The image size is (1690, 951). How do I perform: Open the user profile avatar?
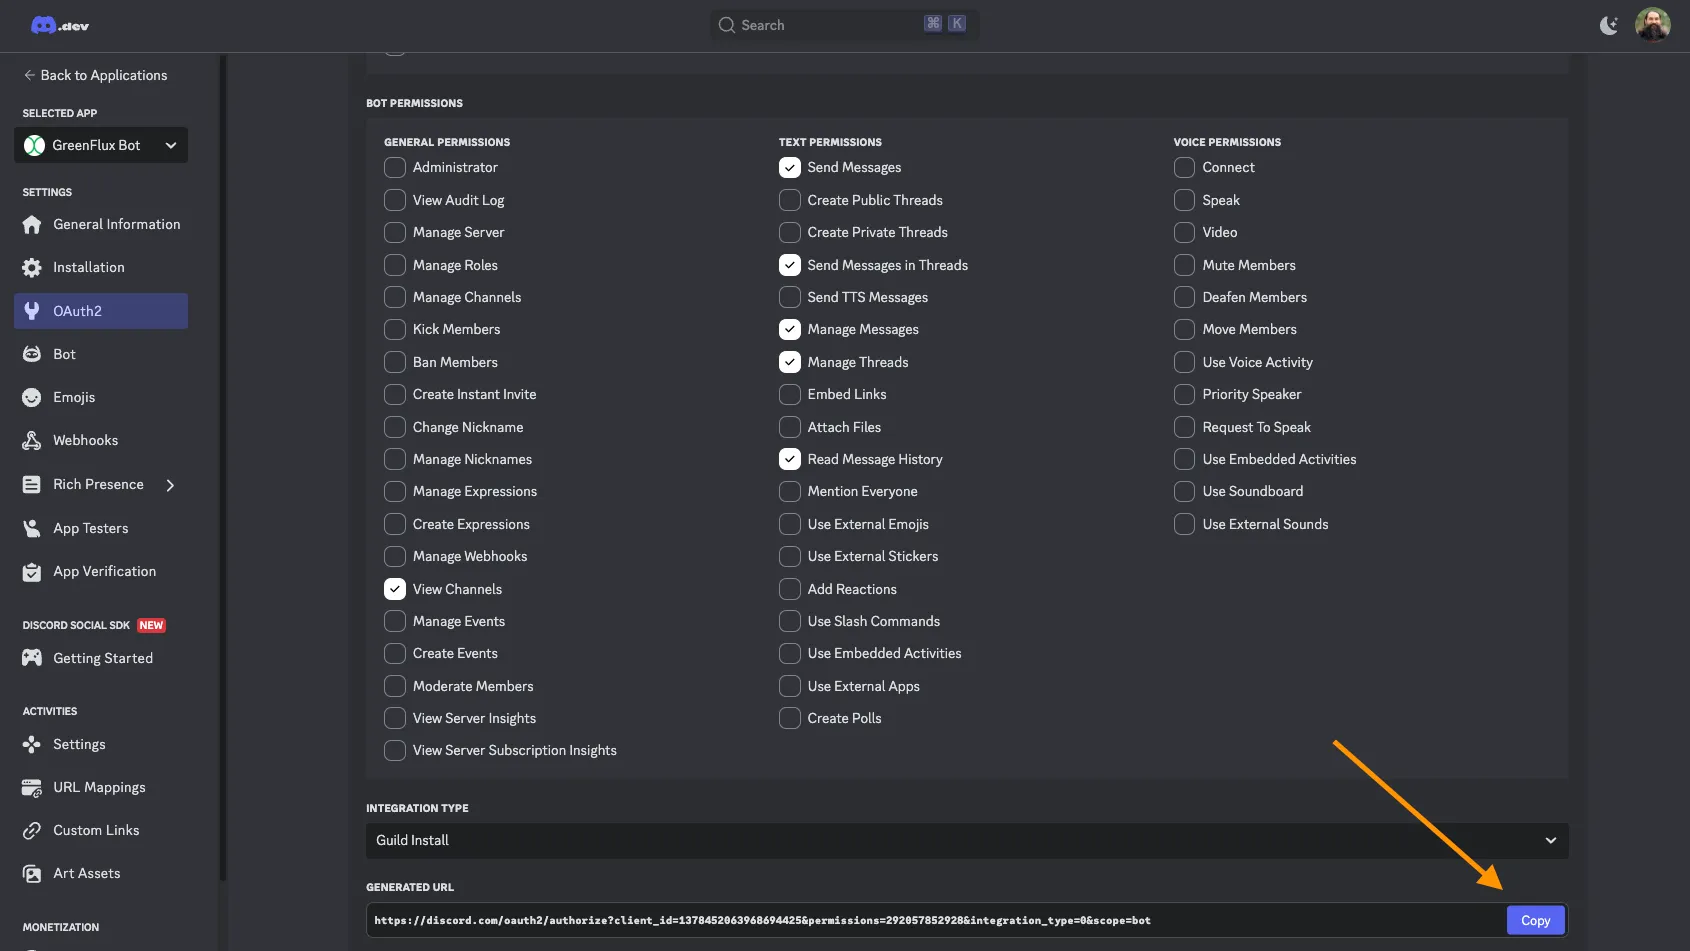1652,25
